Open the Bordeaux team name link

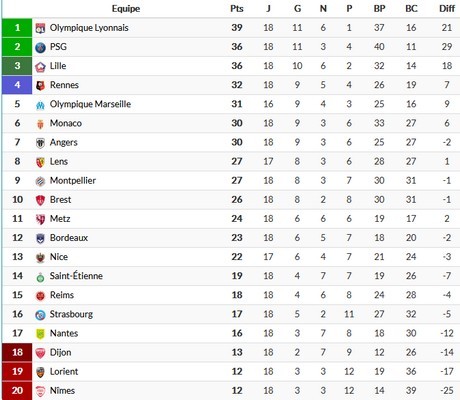tap(69, 238)
